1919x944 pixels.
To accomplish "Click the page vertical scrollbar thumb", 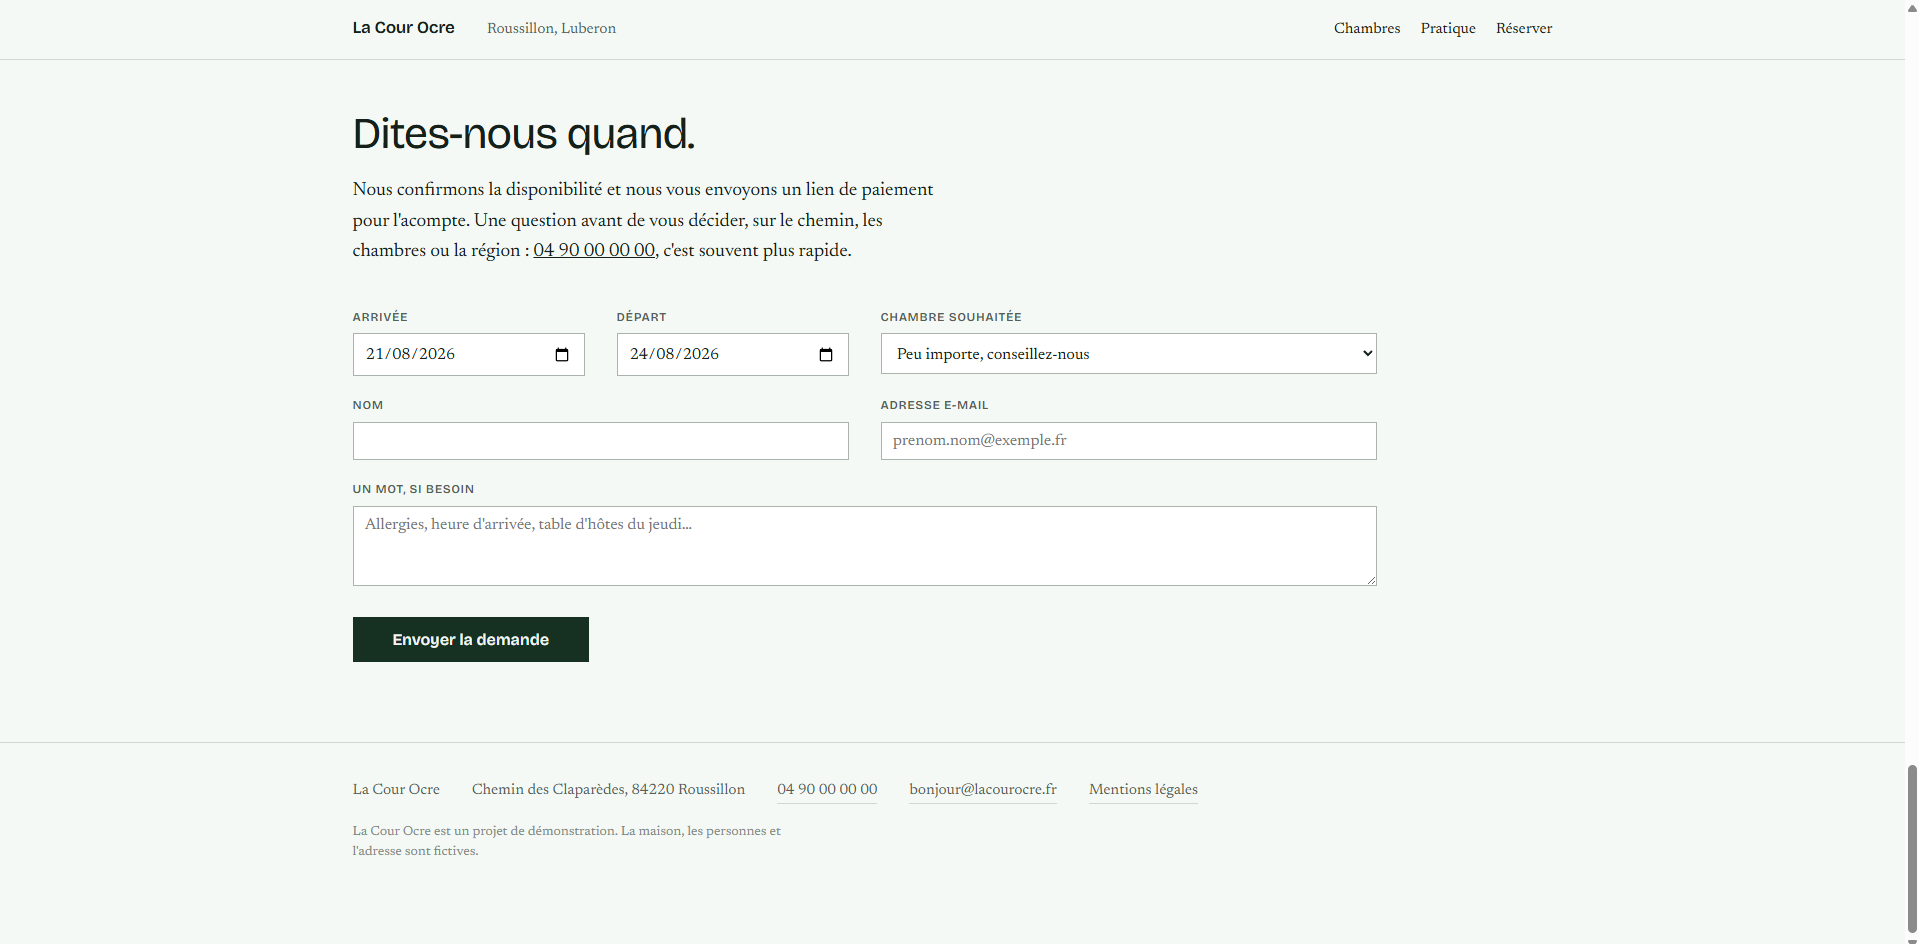I will (1912, 848).
